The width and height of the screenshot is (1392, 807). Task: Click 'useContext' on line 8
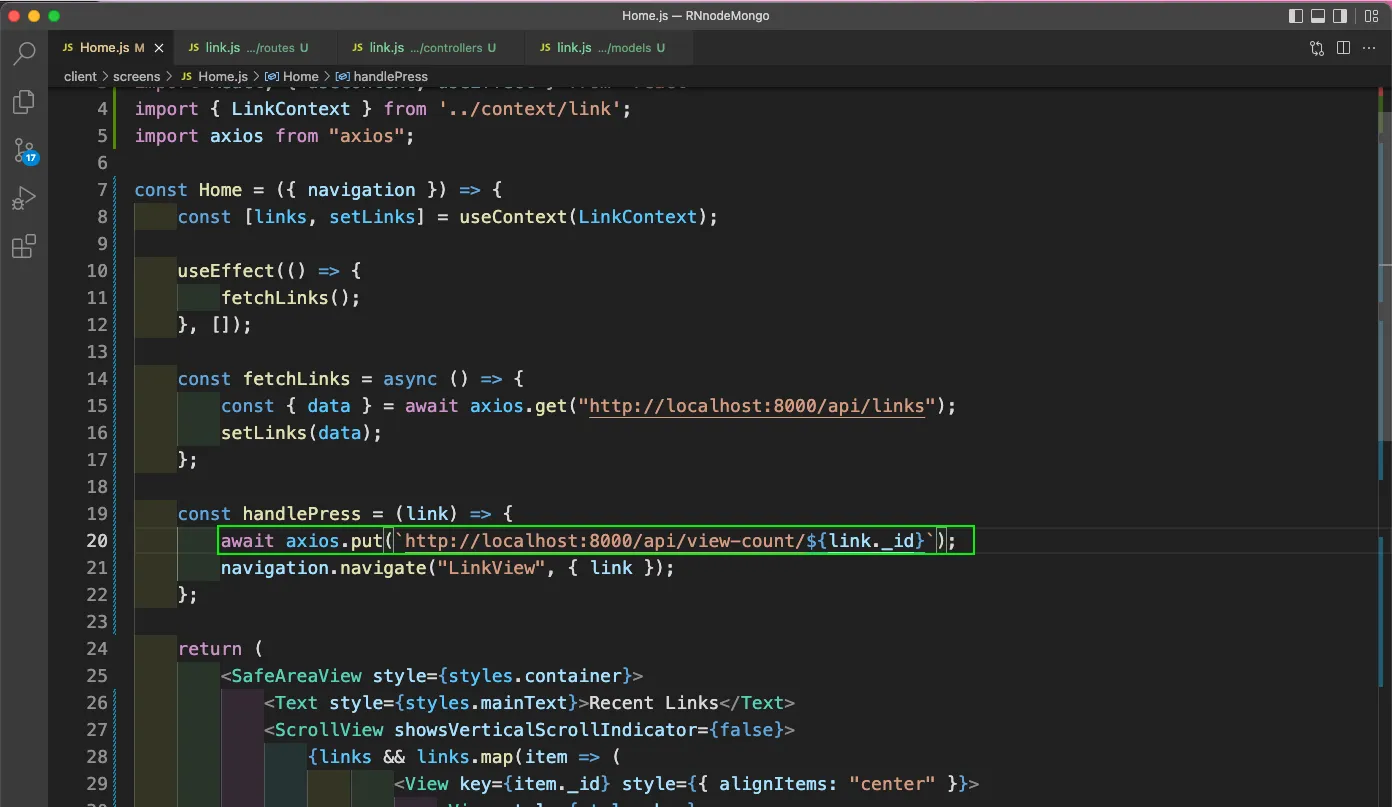coord(513,217)
